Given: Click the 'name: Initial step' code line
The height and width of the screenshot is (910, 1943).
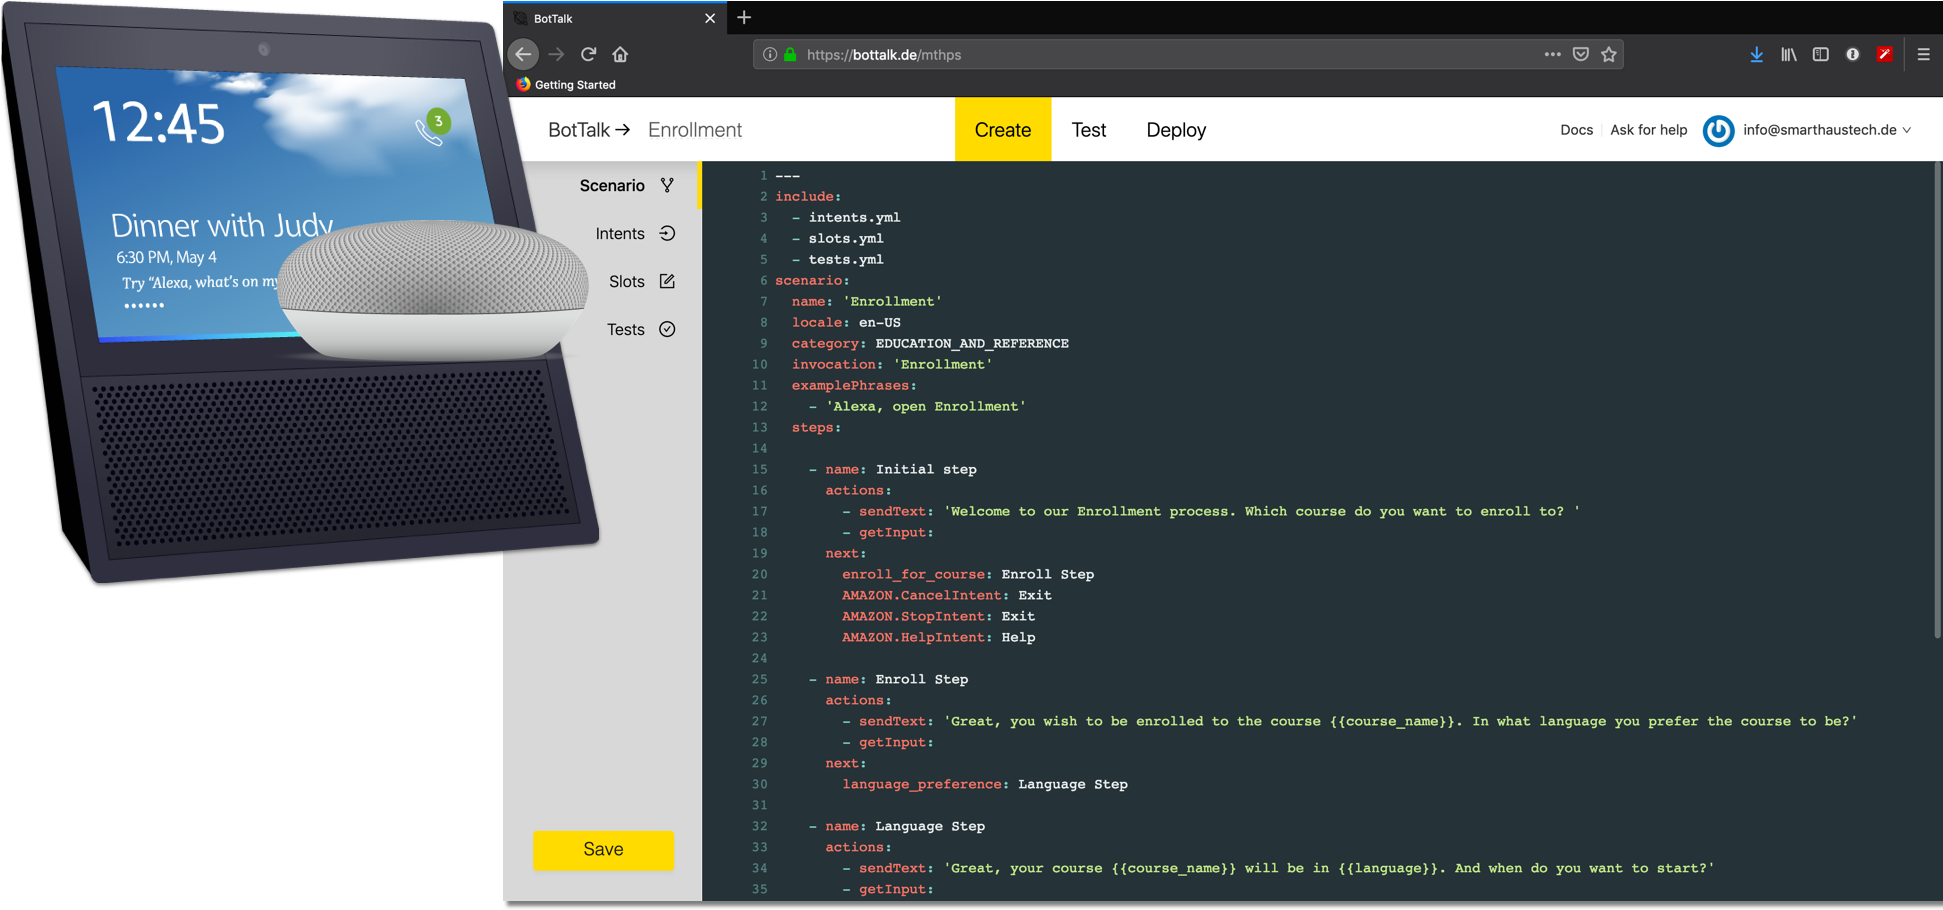Looking at the screenshot, I should coord(893,469).
